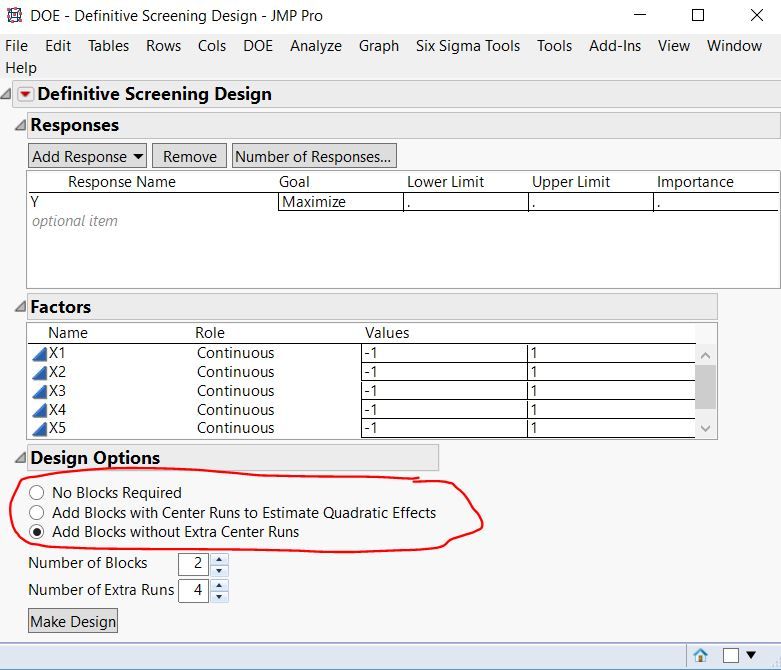Viewport: 781px width, 670px height.
Task: Click the Upper Limit cell for Y
Action: (x=591, y=202)
